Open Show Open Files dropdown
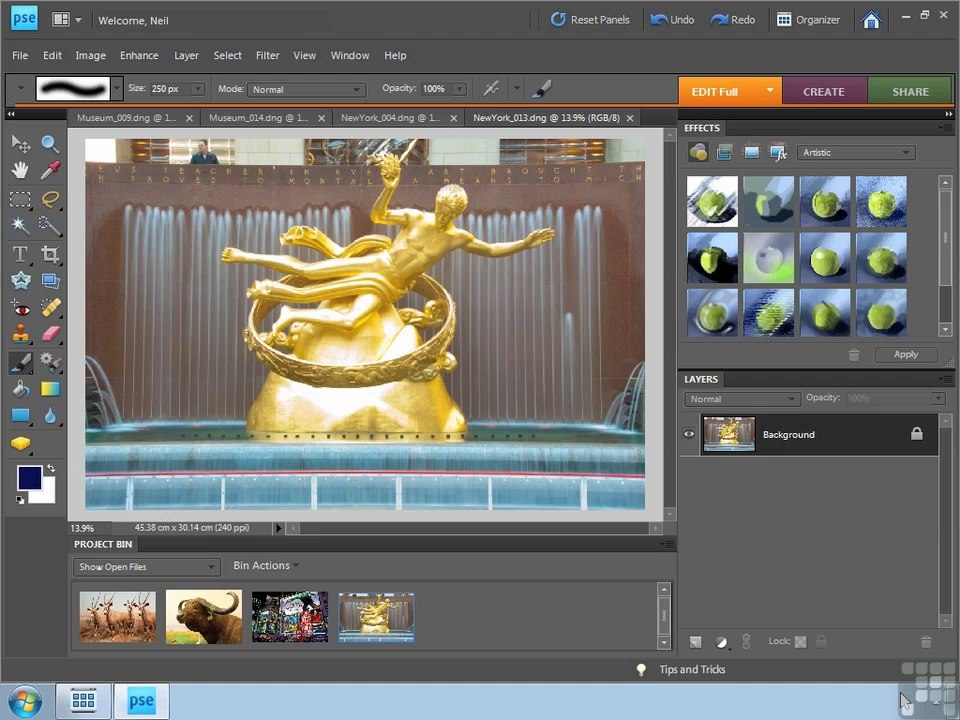 click(x=146, y=567)
